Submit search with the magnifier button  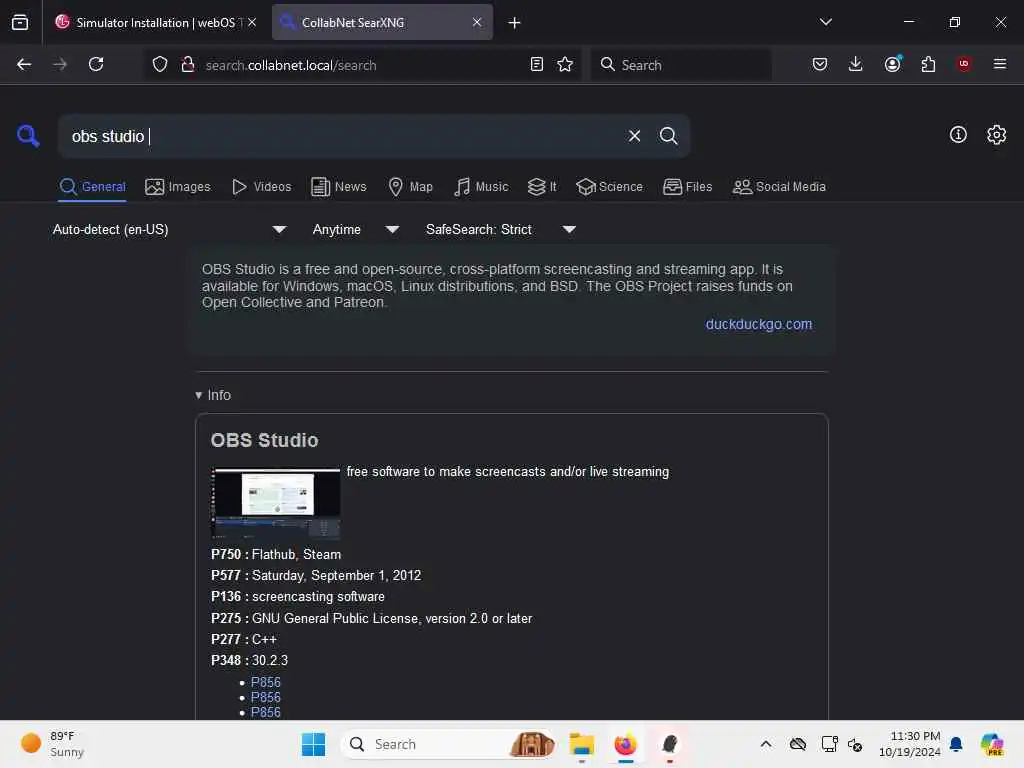[668, 136]
